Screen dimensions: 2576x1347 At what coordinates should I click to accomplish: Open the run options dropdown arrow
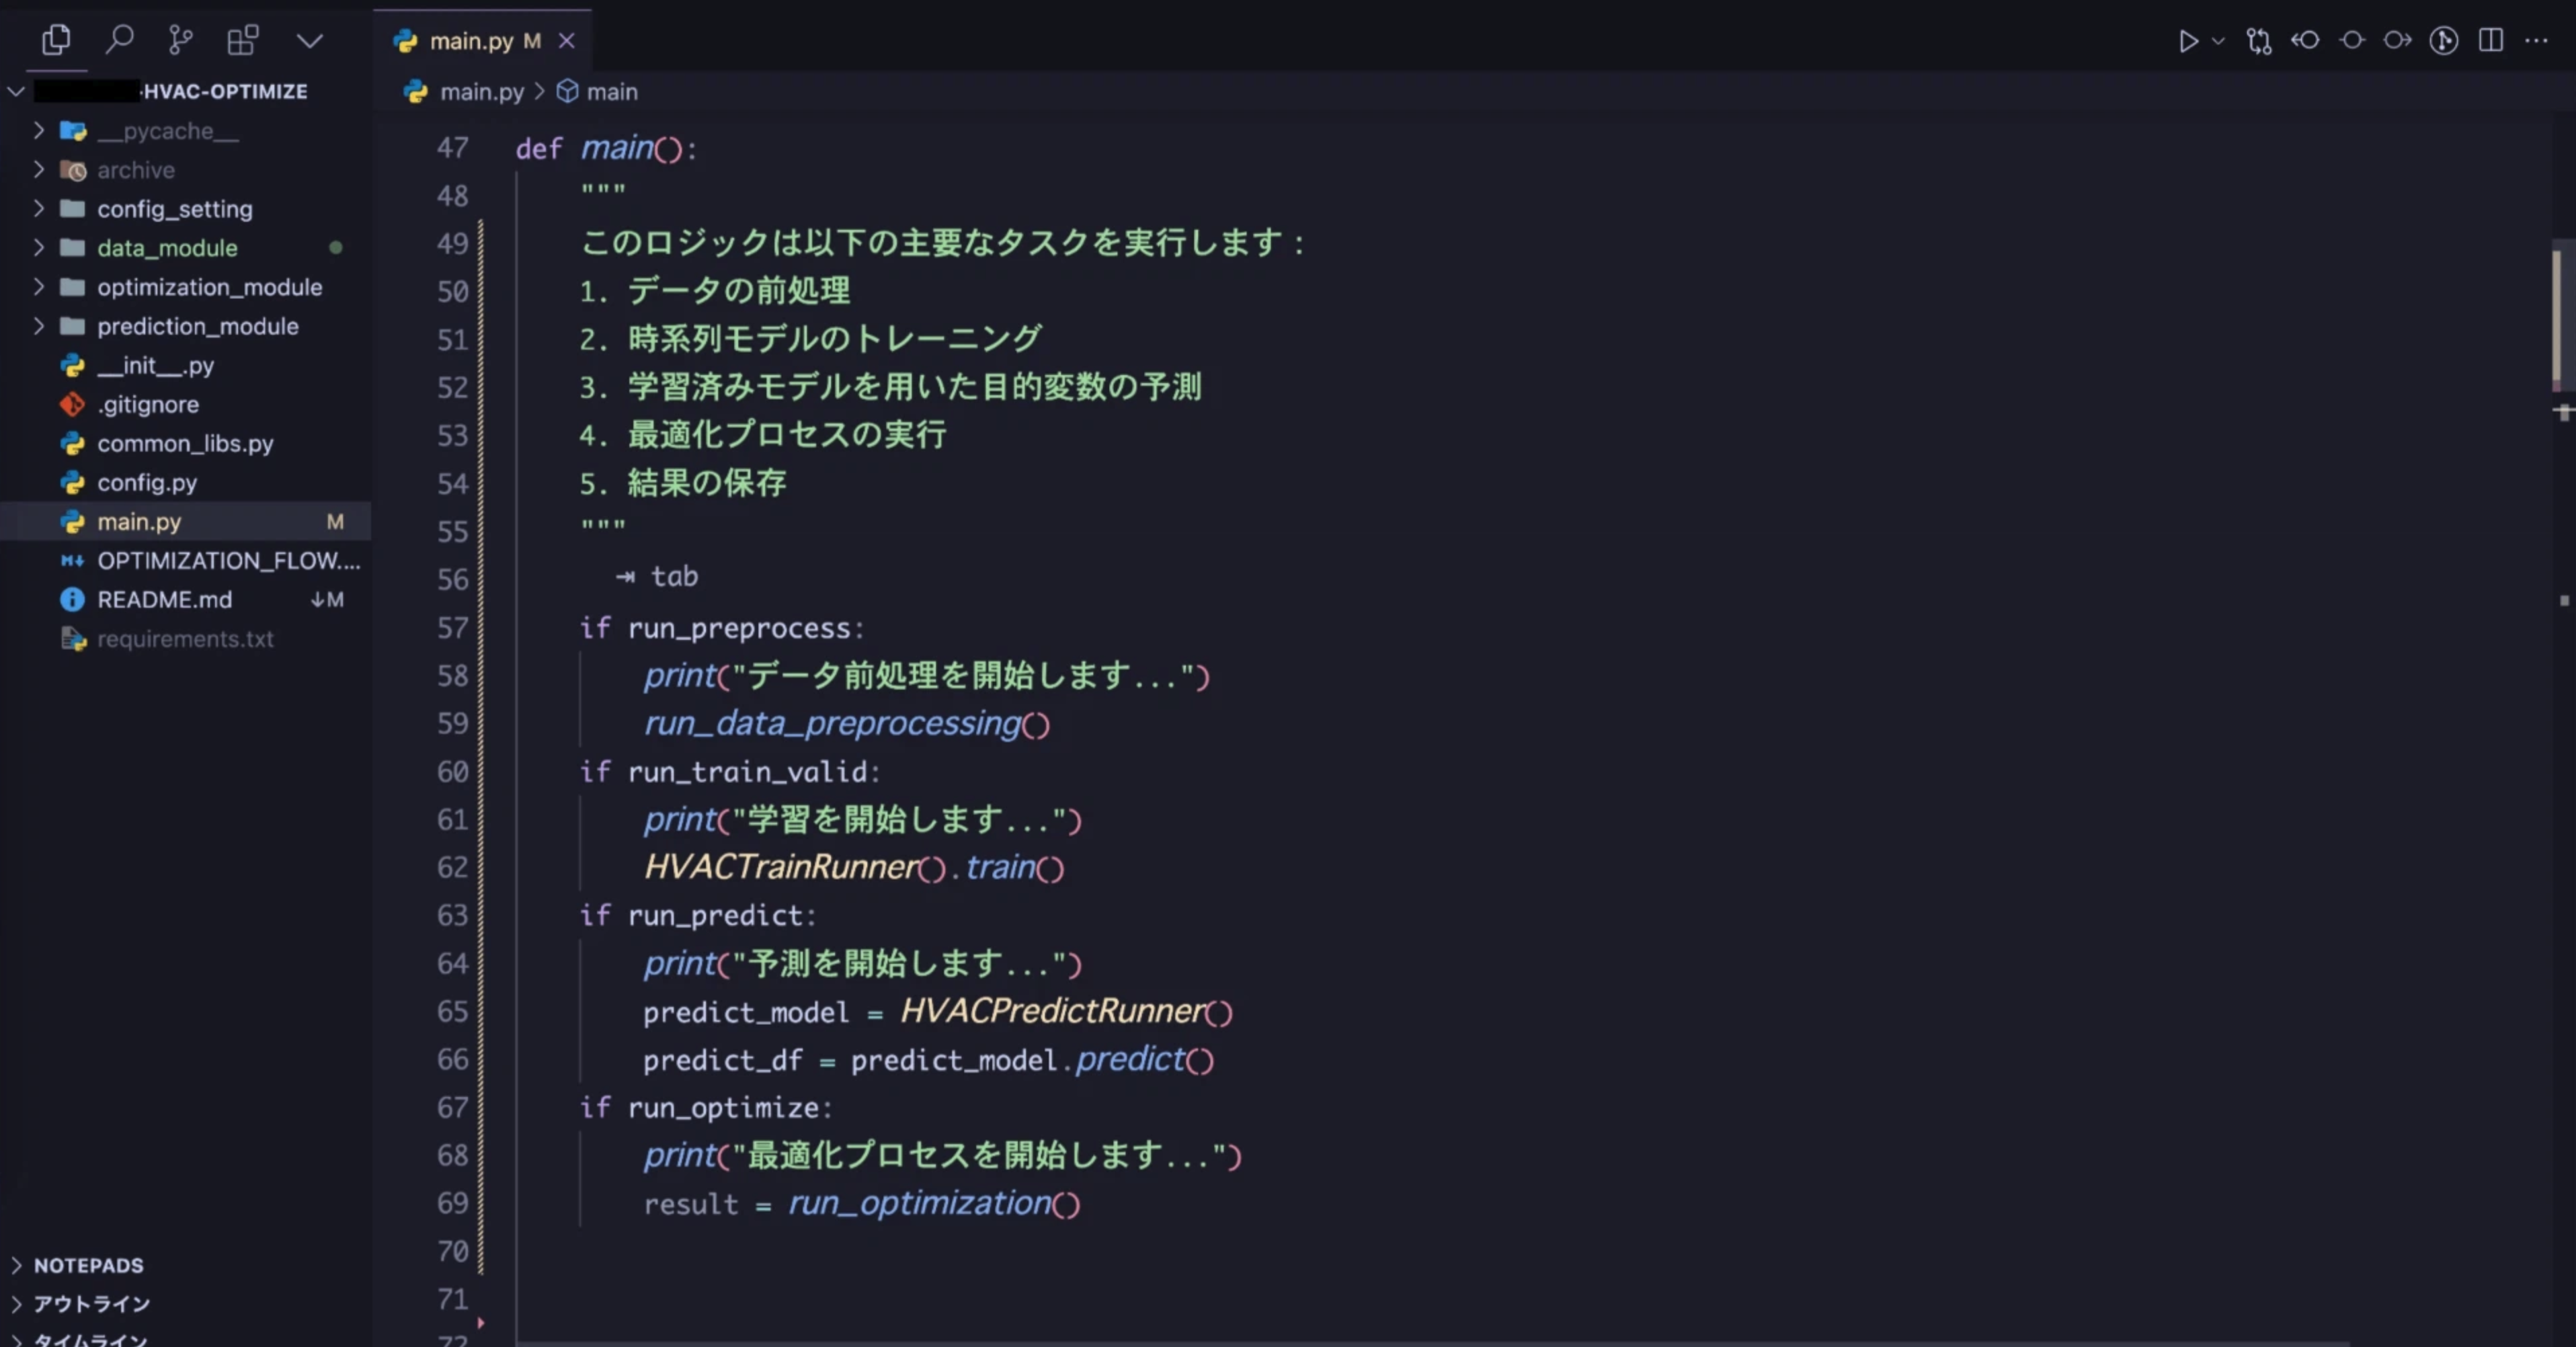coord(2218,41)
